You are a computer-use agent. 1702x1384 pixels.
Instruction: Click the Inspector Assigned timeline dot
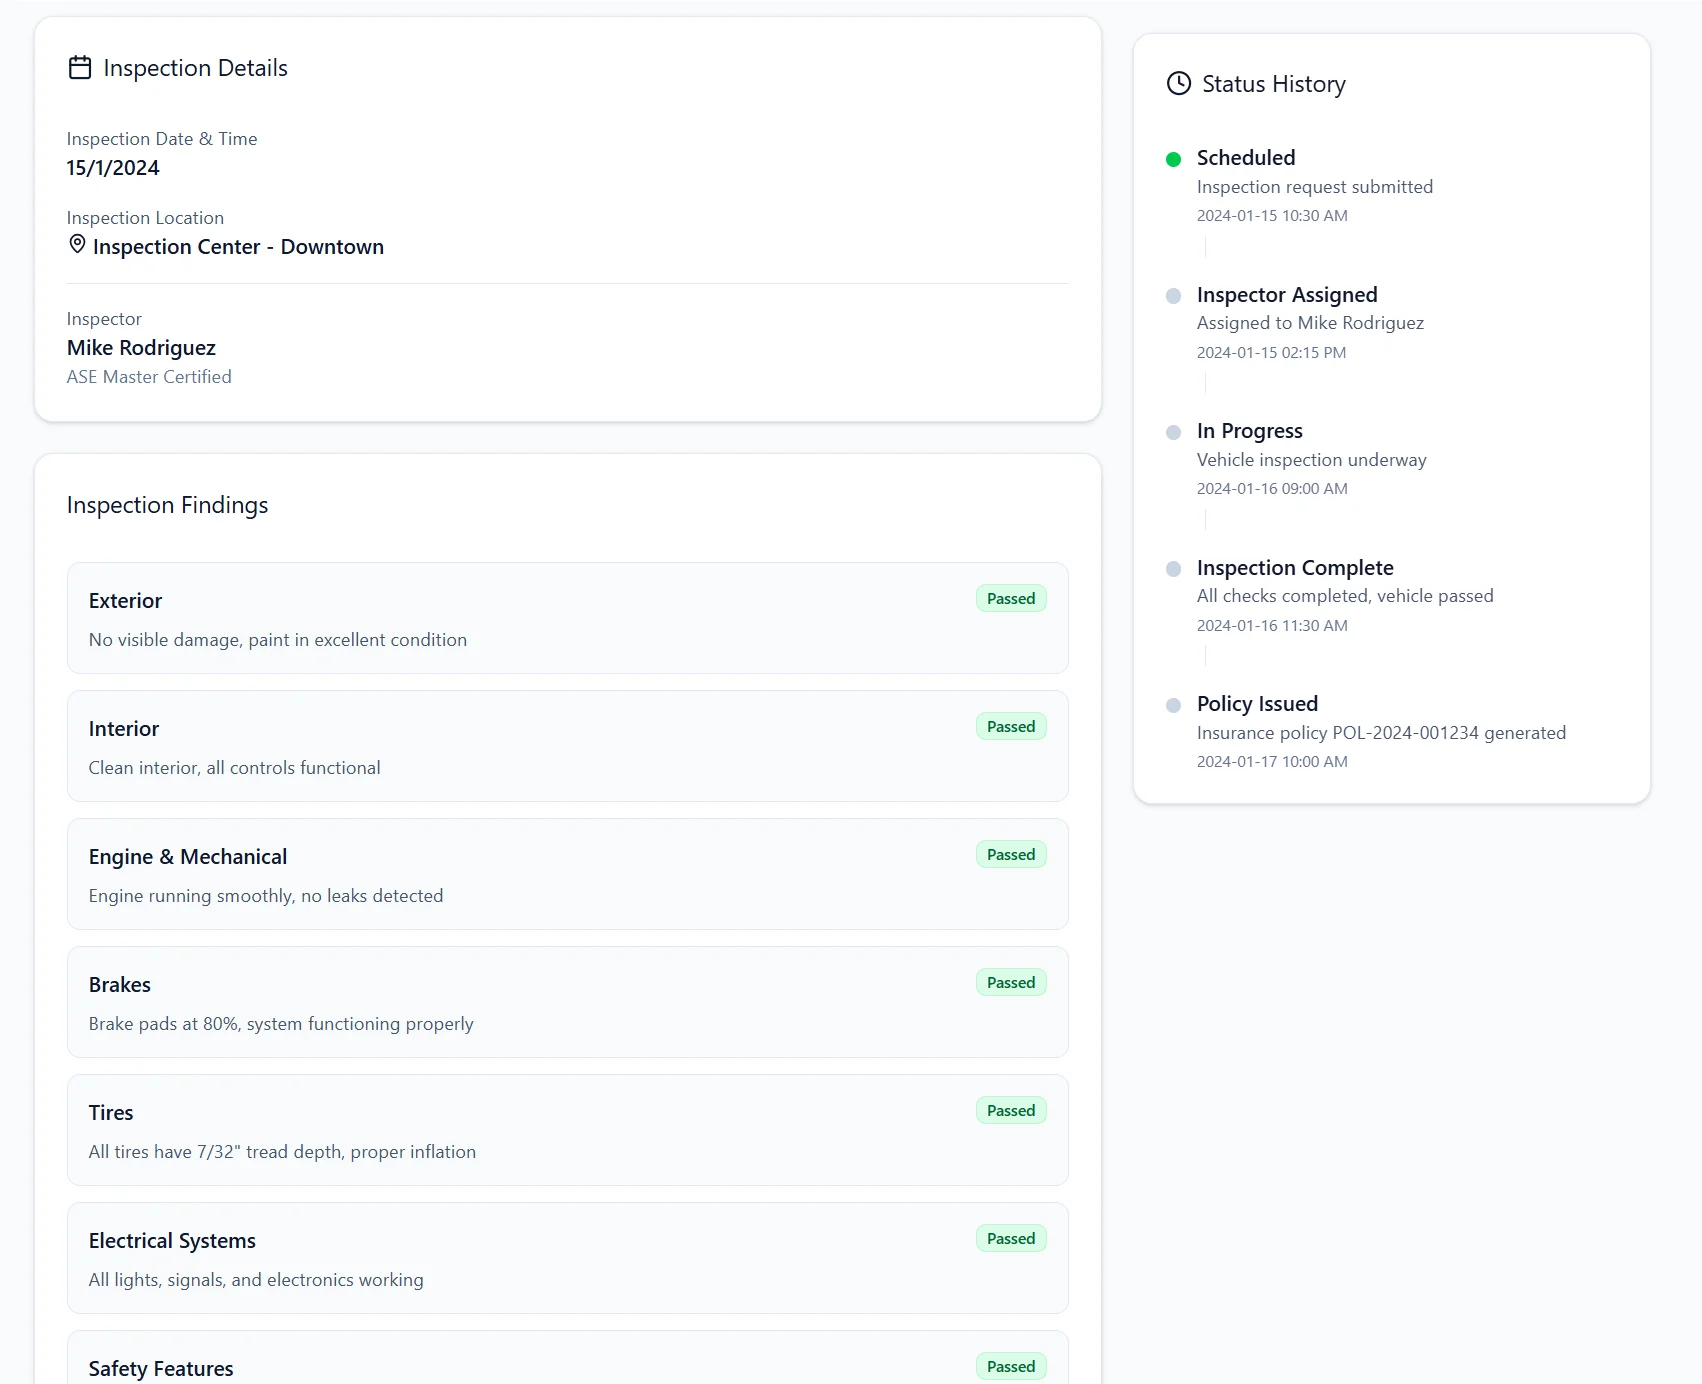1174,296
